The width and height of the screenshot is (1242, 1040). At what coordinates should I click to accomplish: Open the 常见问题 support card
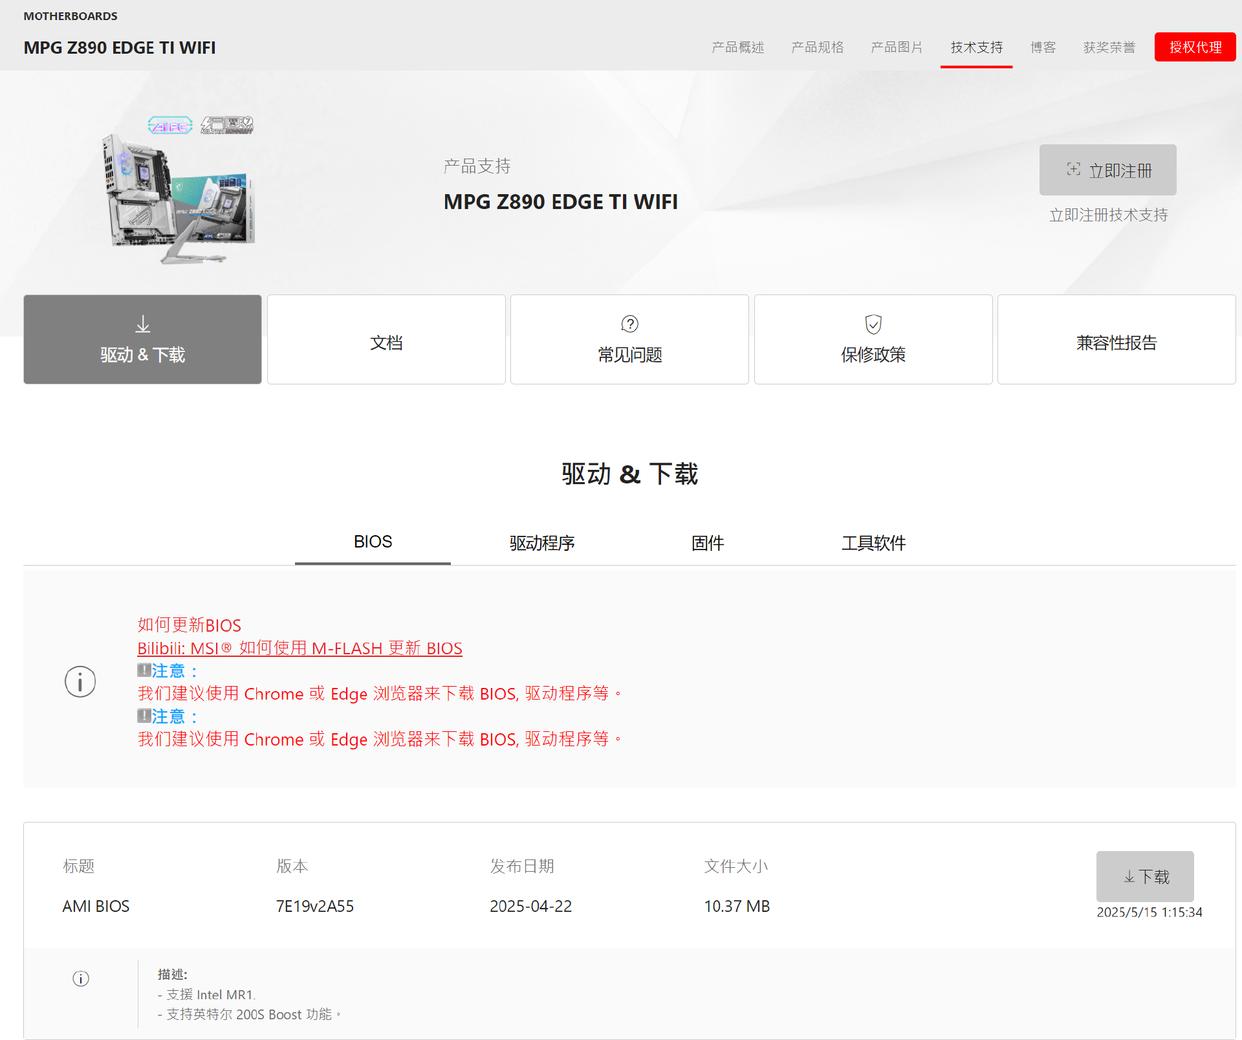coord(630,339)
